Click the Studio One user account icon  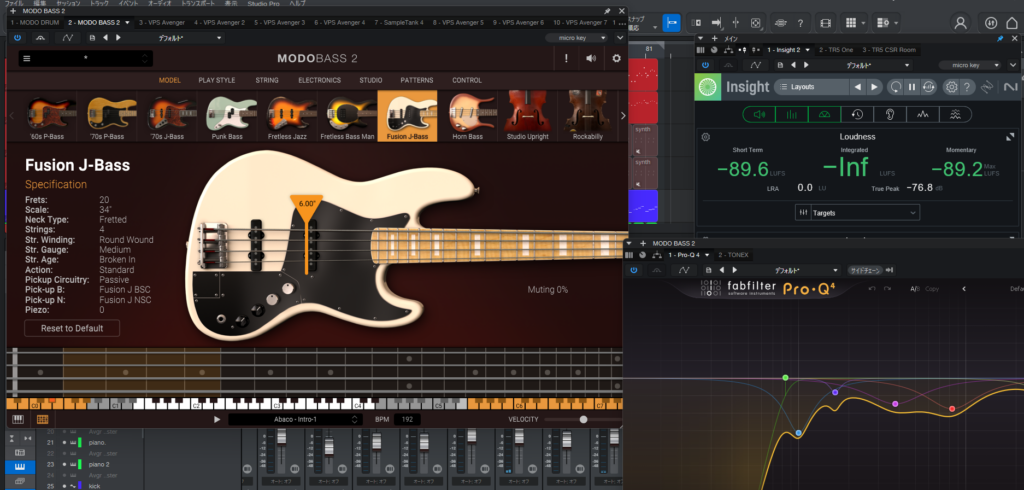961,23
